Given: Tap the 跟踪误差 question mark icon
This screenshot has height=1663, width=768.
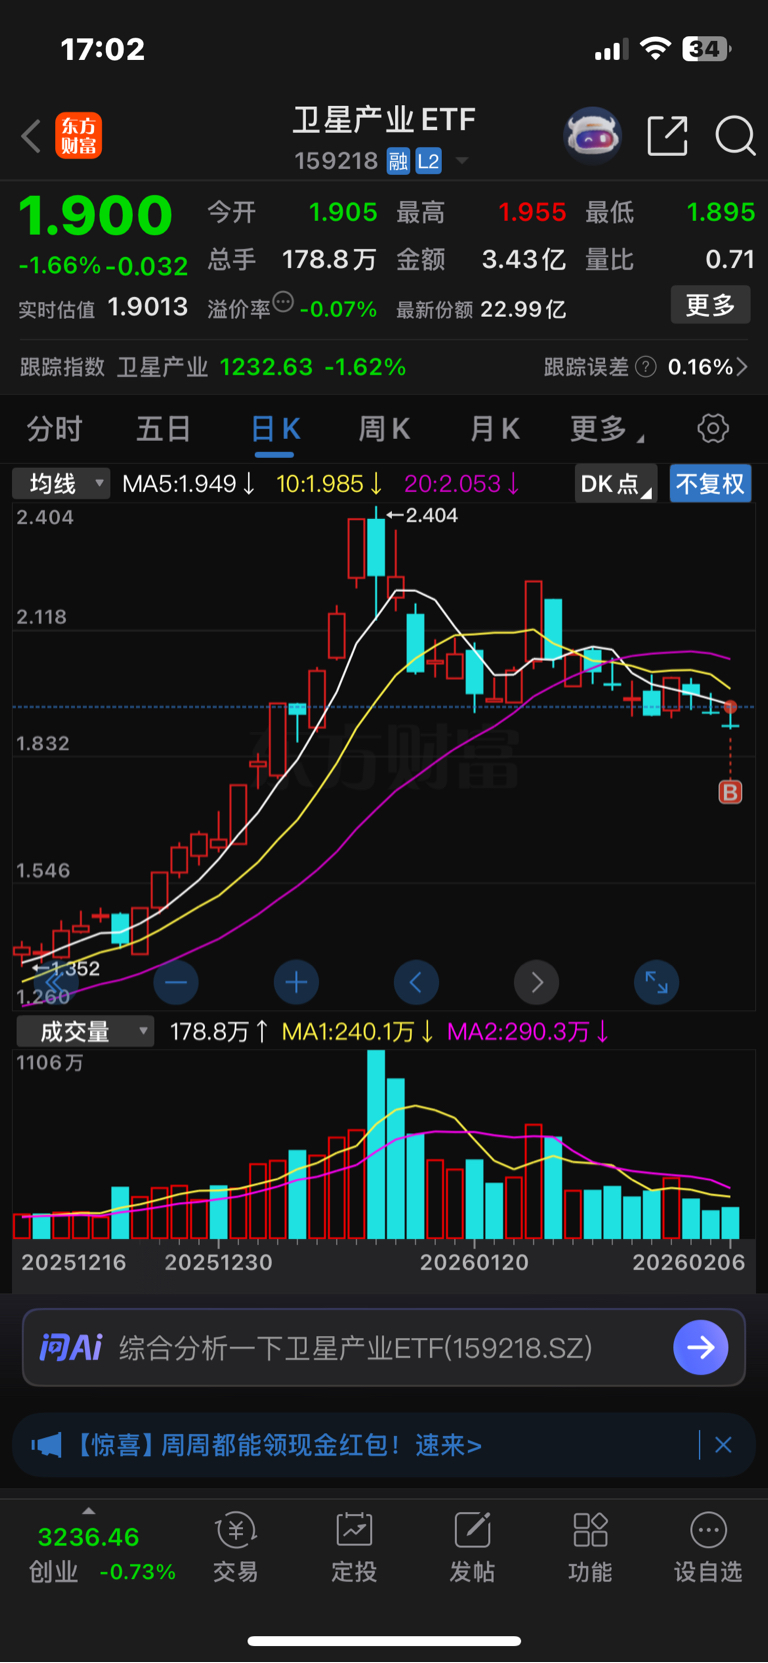Looking at the screenshot, I should (x=646, y=367).
